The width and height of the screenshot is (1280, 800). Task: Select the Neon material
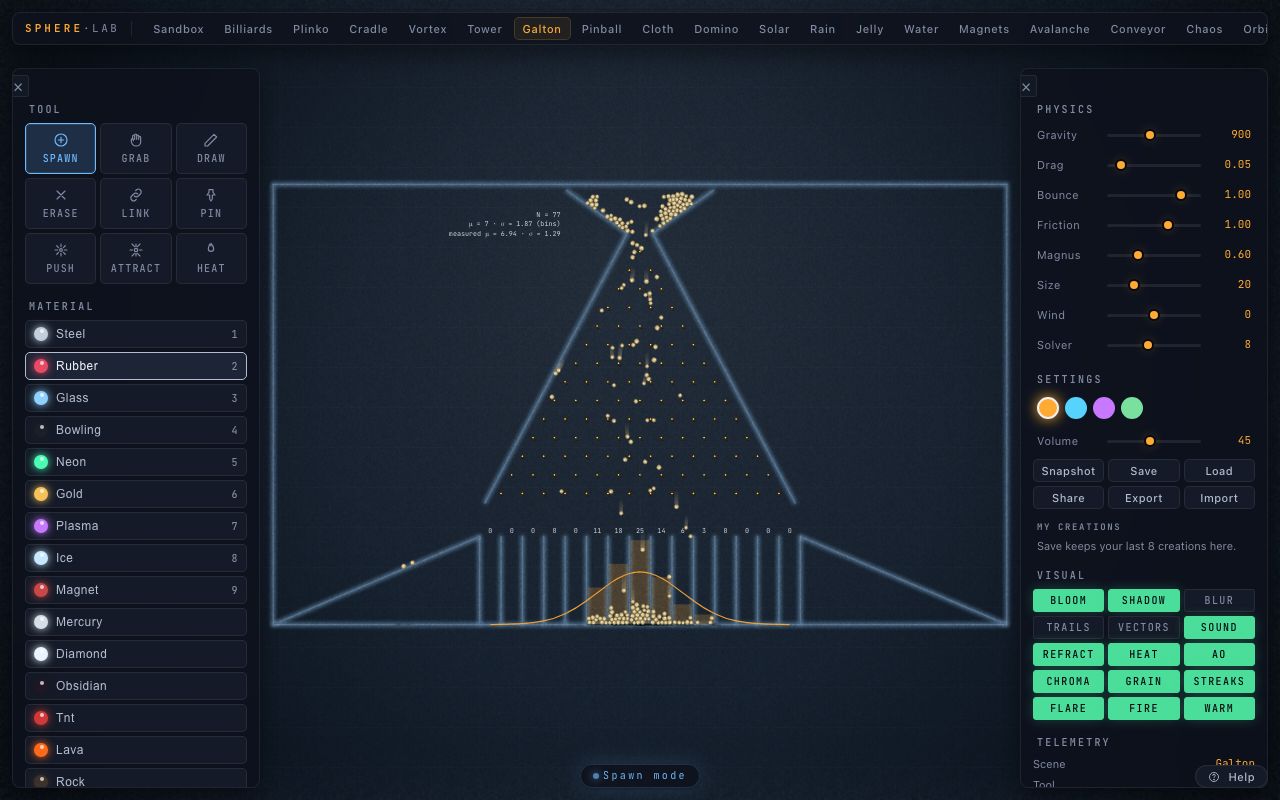coord(136,462)
